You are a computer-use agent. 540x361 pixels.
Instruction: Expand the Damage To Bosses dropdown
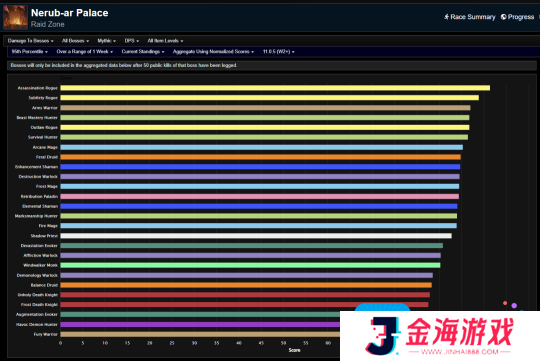point(31,41)
